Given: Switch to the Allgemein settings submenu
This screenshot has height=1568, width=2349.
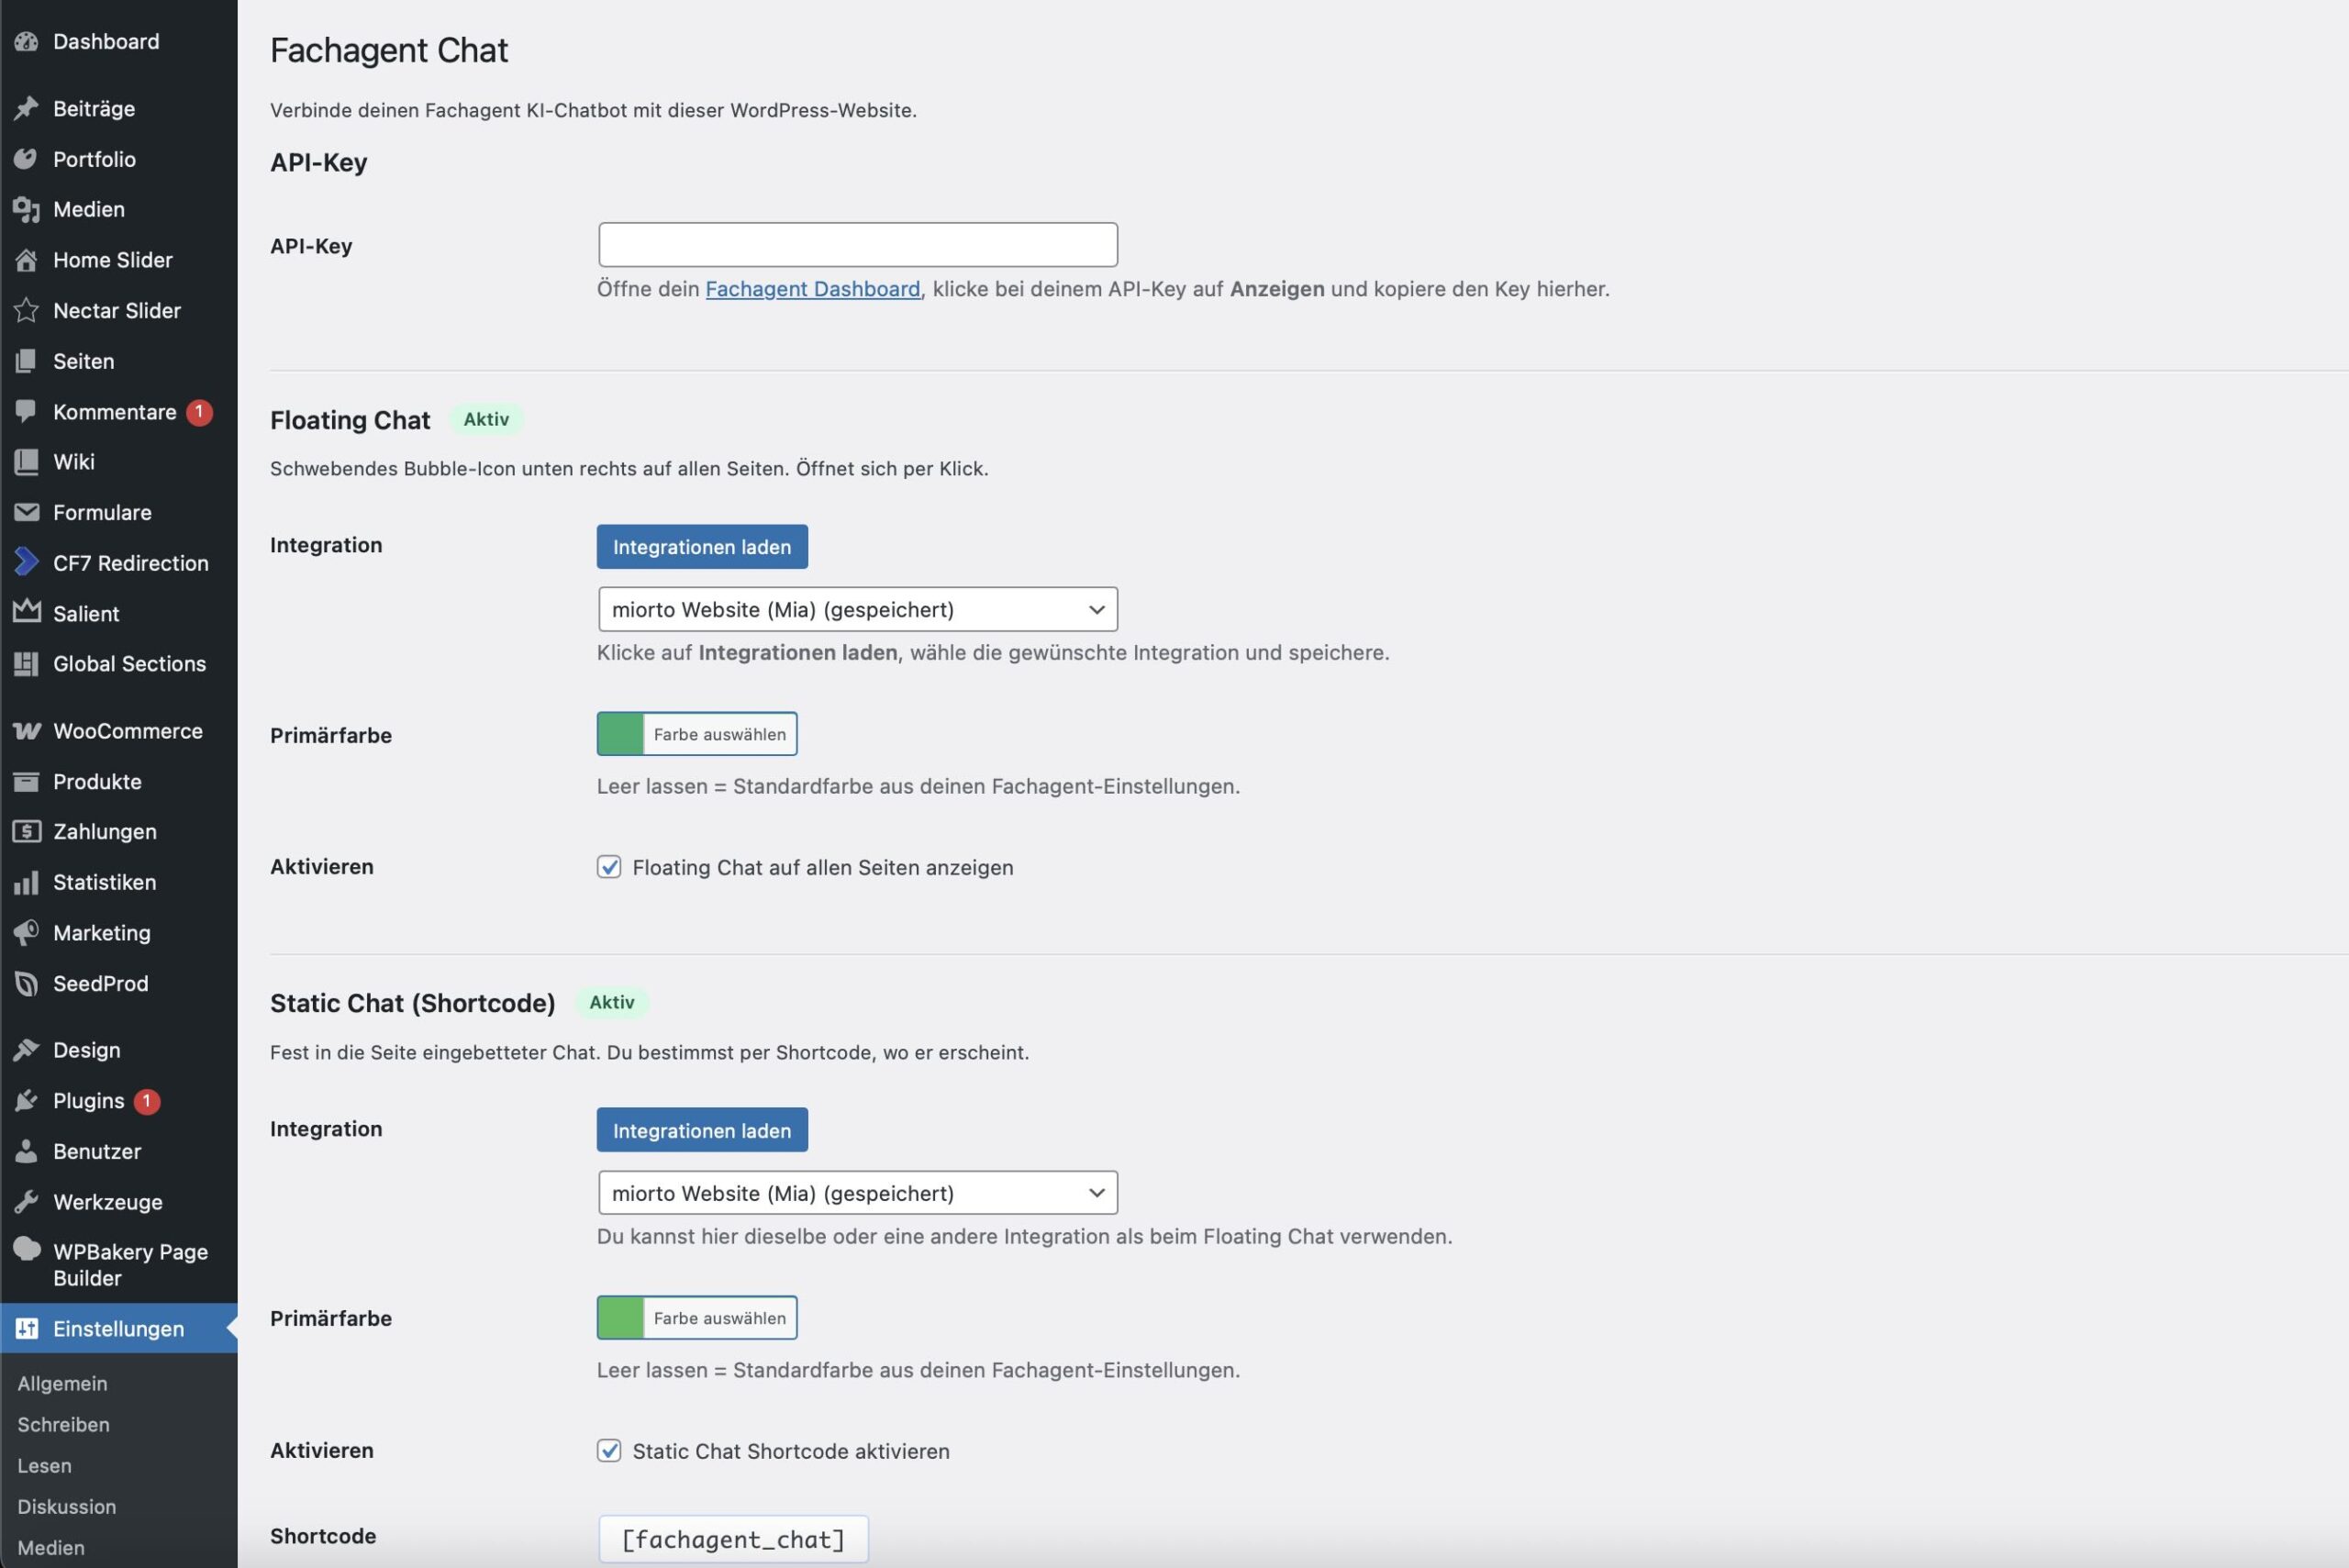Looking at the screenshot, I should [x=61, y=1382].
